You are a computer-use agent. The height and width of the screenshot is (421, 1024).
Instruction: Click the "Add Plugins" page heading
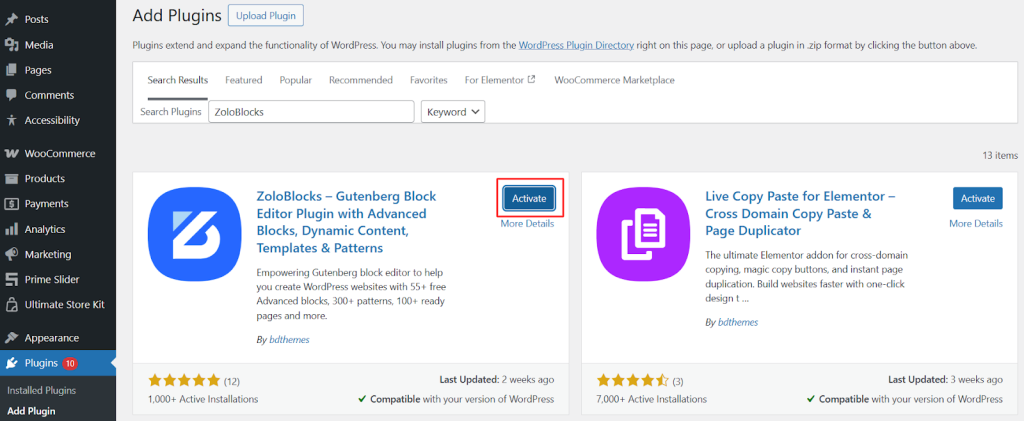[x=177, y=16]
